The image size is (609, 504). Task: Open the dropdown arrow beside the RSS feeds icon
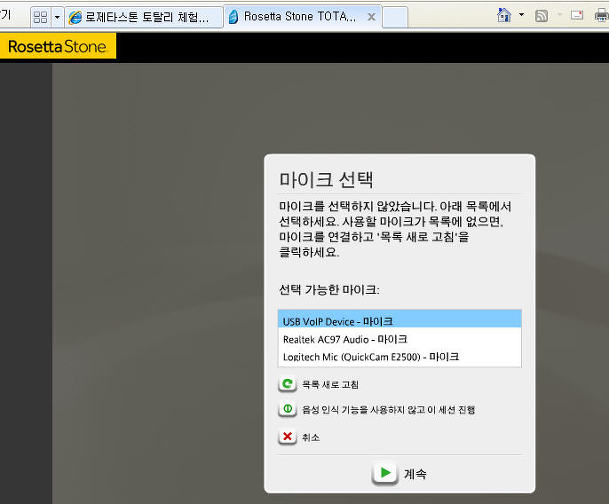pos(559,15)
